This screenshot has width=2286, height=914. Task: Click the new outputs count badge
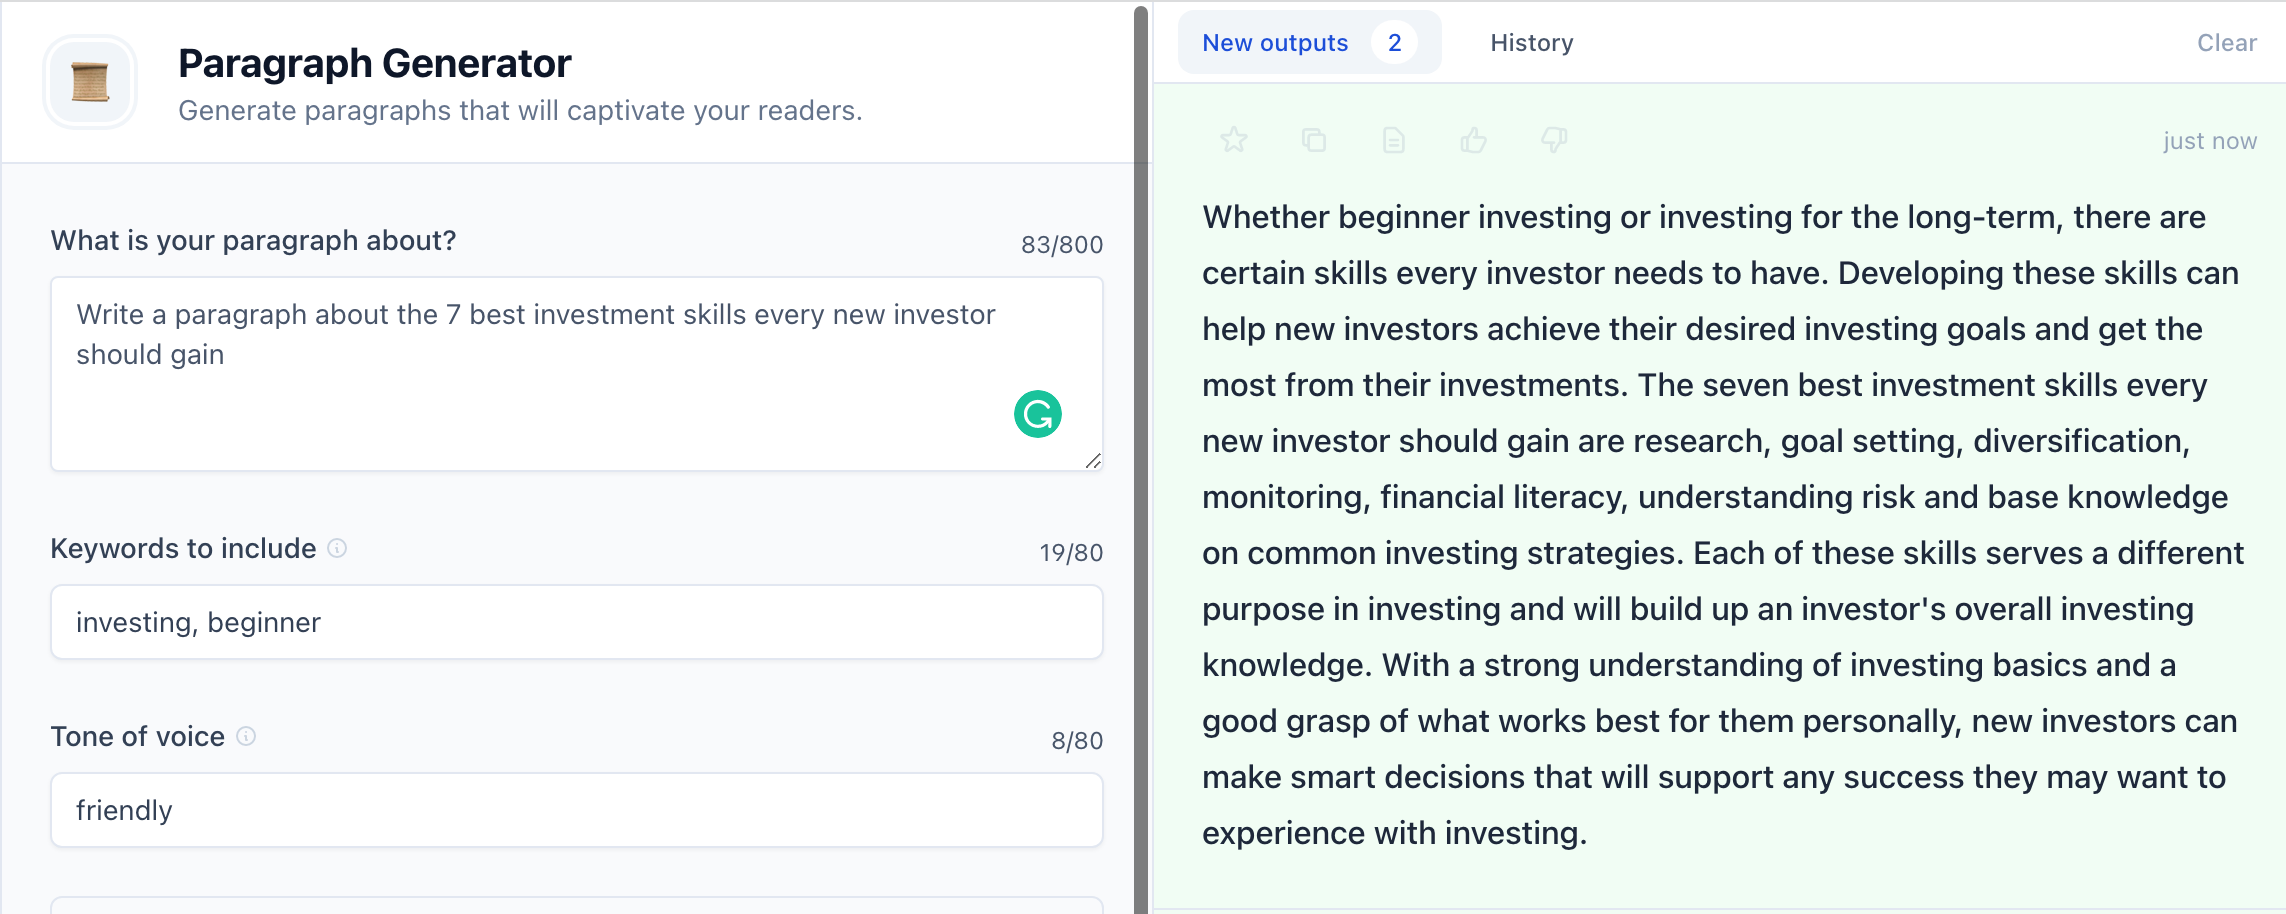tap(1395, 43)
